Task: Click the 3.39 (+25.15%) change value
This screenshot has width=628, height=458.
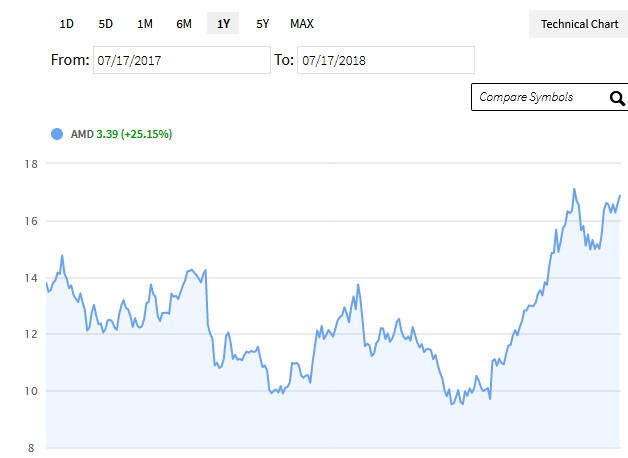Action: (x=134, y=134)
